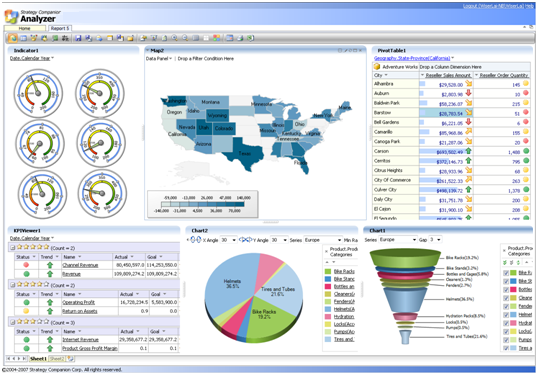Screen dimensions: 538x375
Task: Click the green up-down invert icon in Chart1 legend
Action: [x=518, y=262]
